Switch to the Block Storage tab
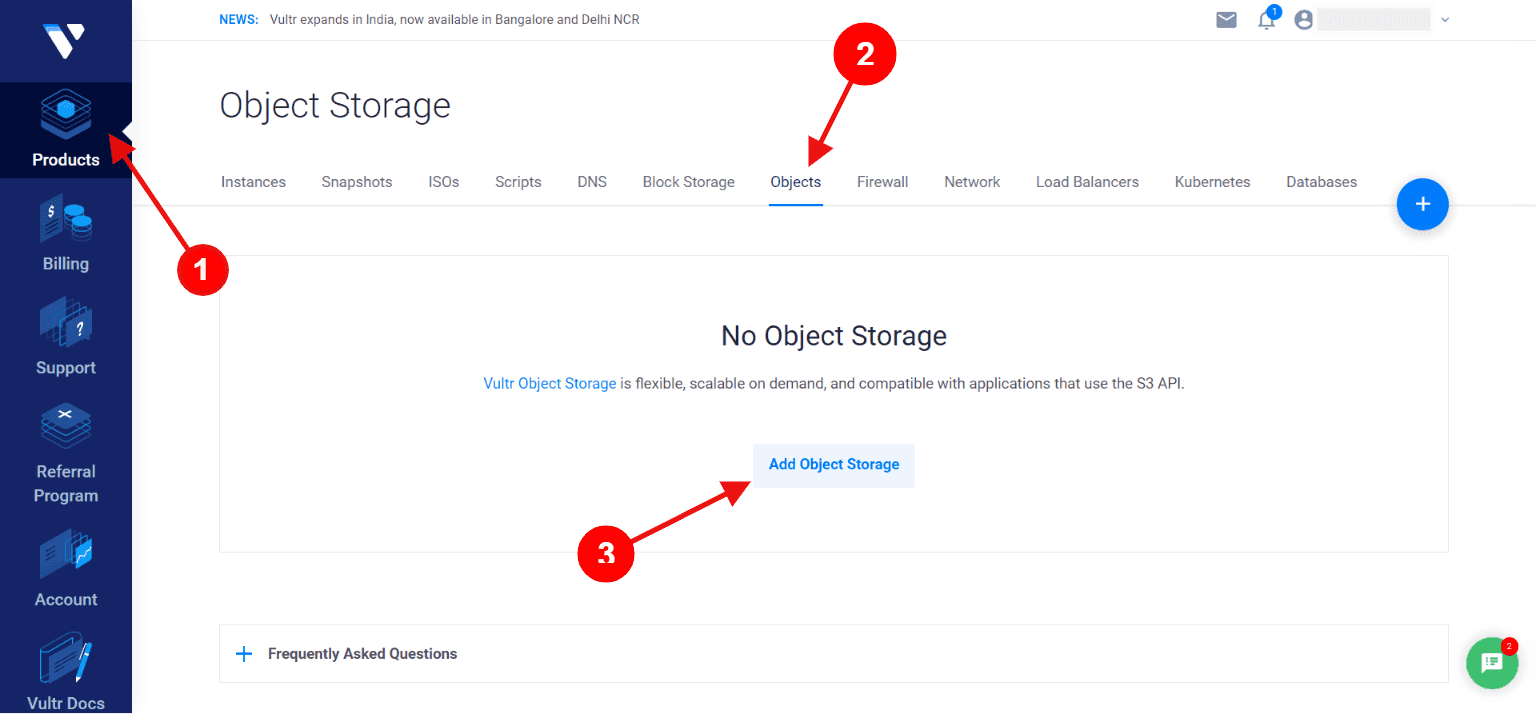Screen dimensions: 1536x714 pyautogui.click(x=688, y=182)
